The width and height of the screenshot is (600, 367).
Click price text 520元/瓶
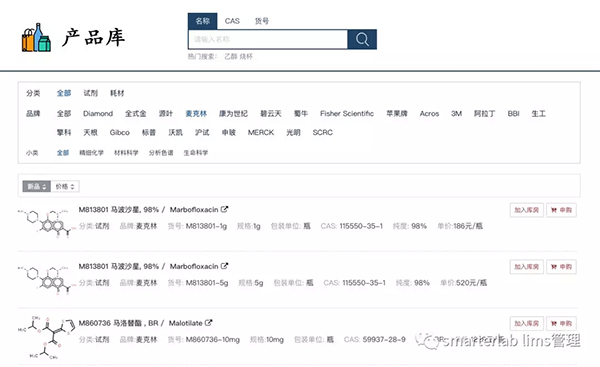(471, 283)
